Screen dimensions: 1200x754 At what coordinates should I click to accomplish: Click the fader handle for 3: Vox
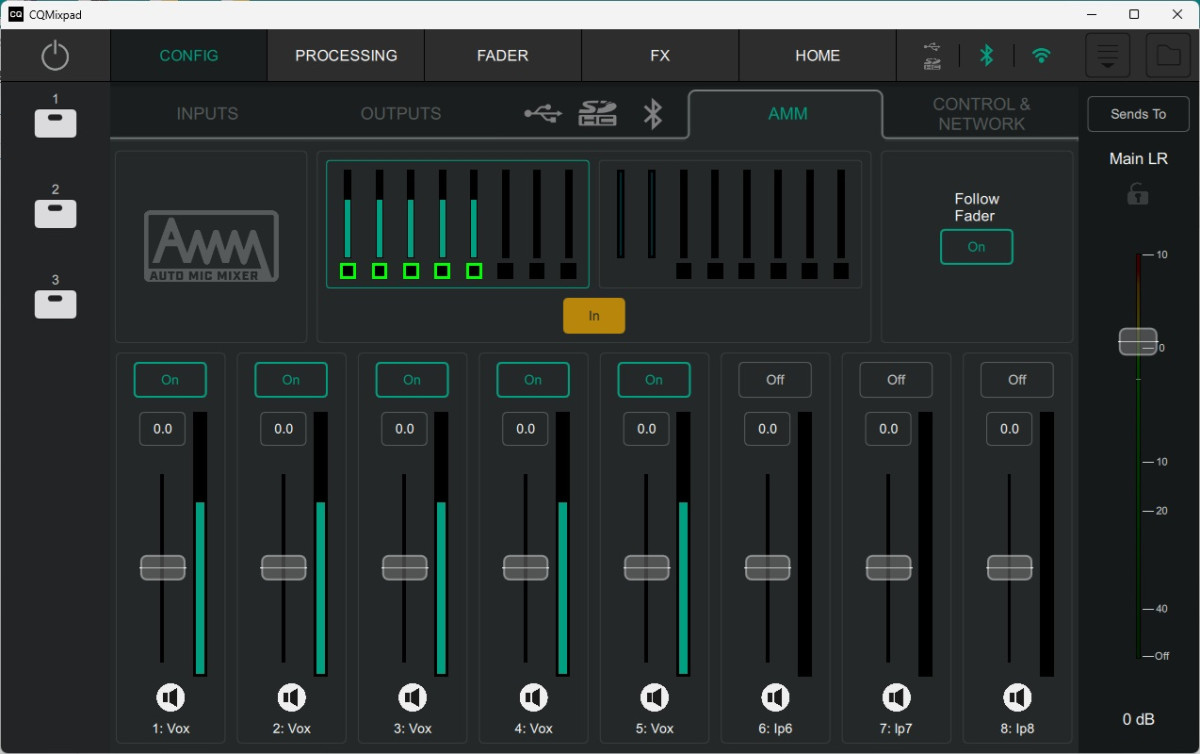[405, 567]
